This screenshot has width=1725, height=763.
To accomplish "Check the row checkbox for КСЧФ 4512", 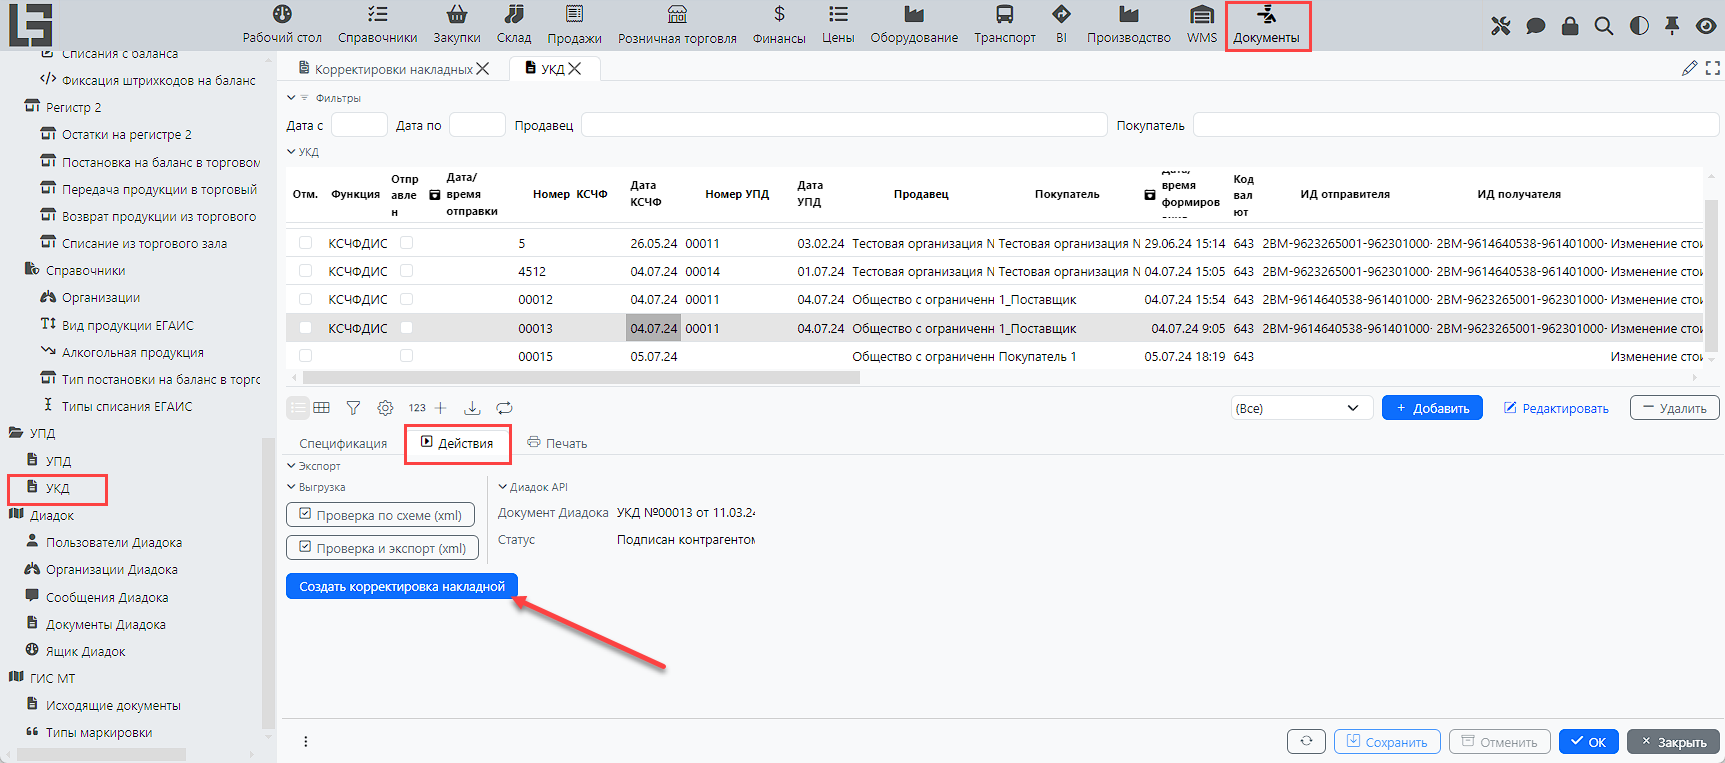I will (x=306, y=271).
